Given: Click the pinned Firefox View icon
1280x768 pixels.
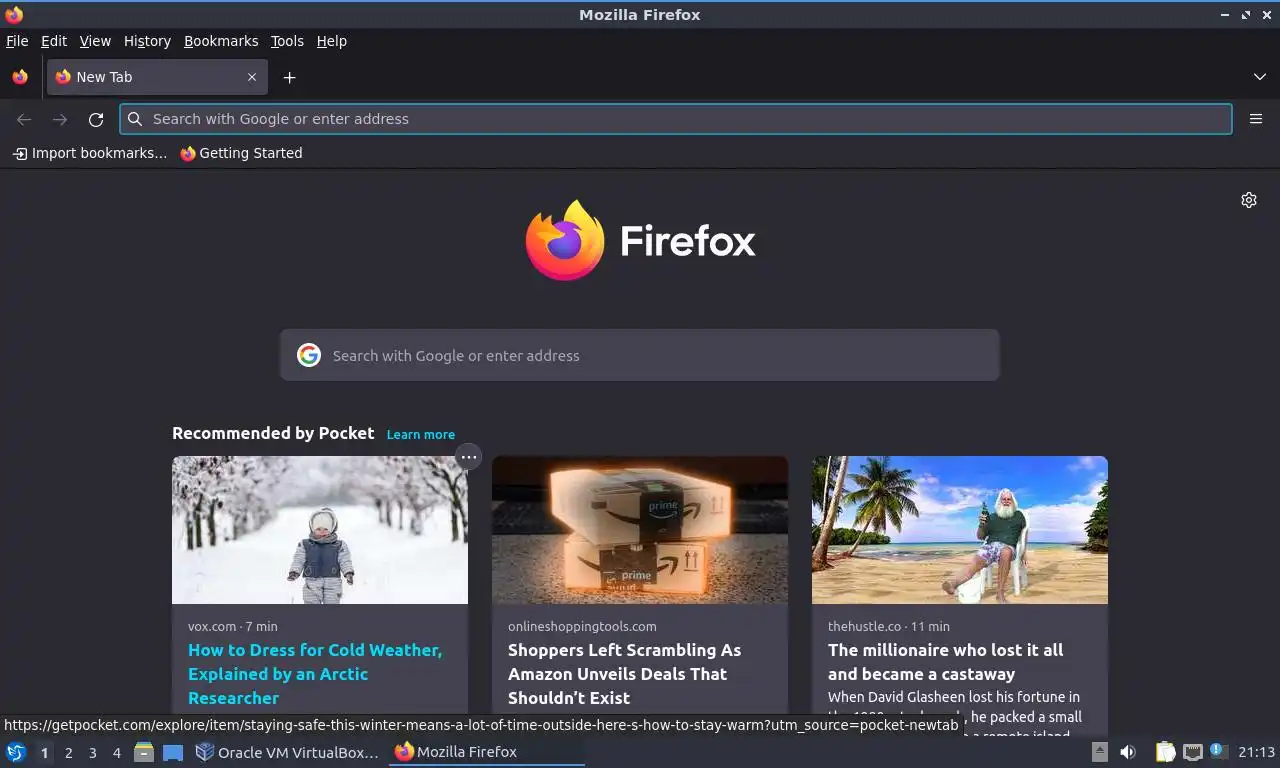Looking at the screenshot, I should (x=20, y=77).
